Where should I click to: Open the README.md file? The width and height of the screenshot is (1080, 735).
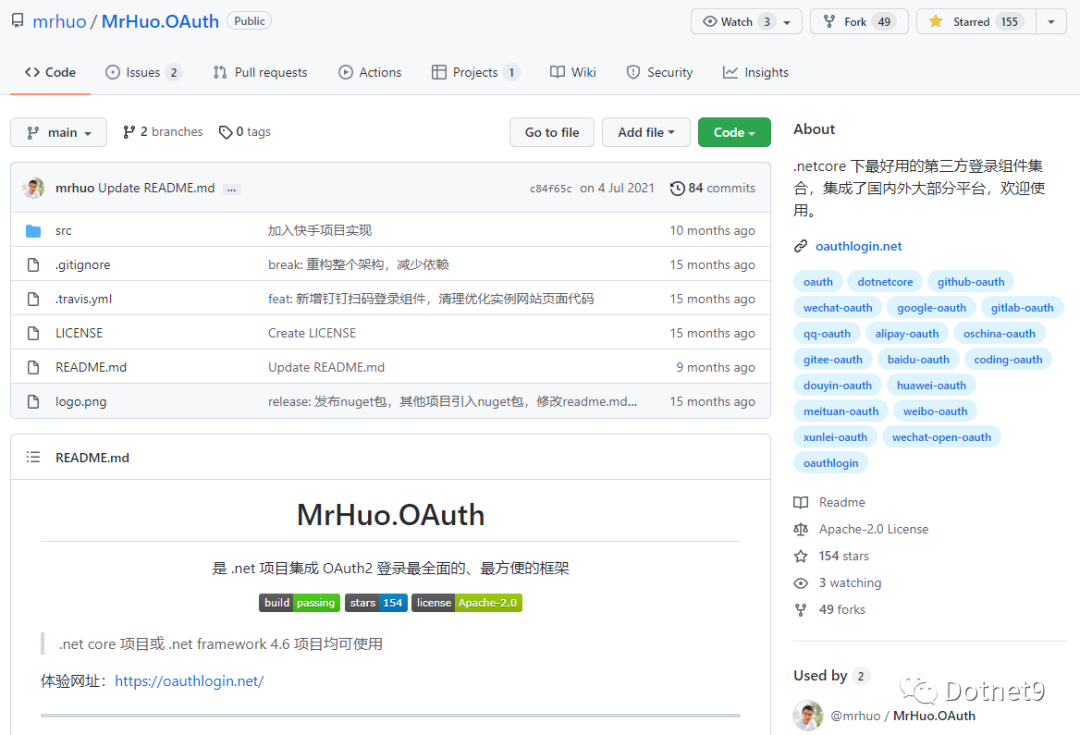91,367
